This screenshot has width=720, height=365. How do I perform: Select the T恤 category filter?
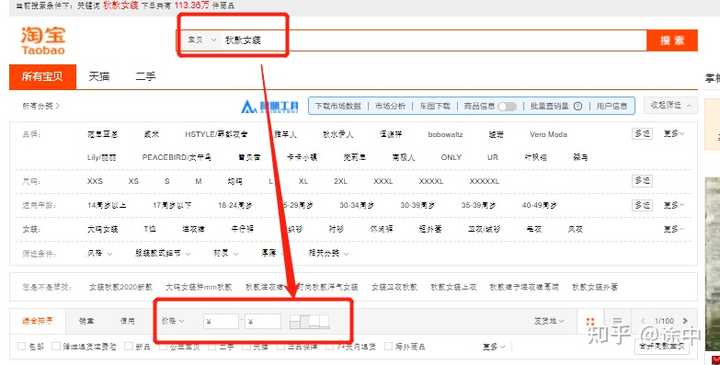(x=150, y=229)
